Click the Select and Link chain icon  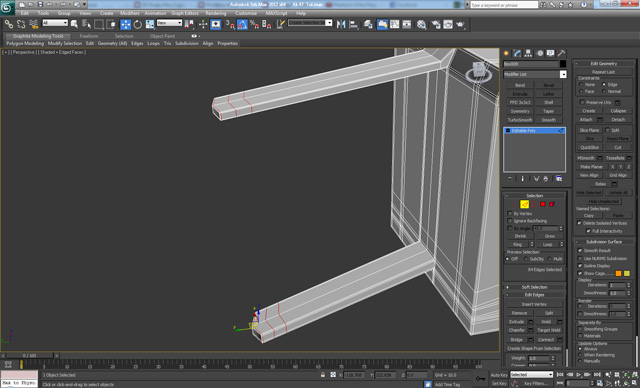click(9, 24)
